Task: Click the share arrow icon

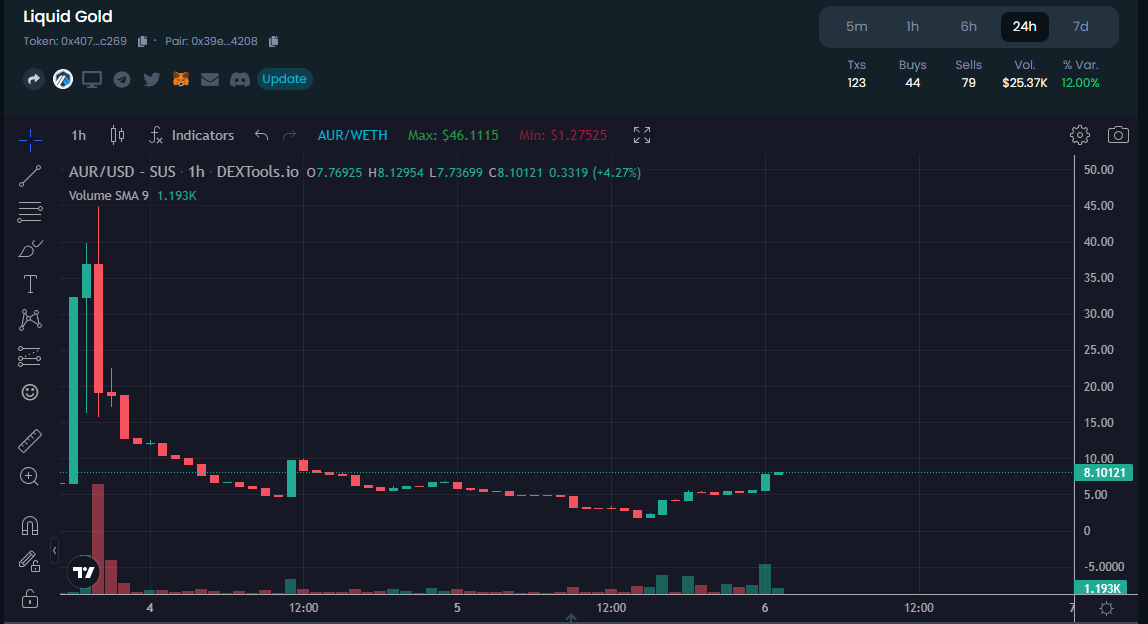Action: click(x=34, y=79)
